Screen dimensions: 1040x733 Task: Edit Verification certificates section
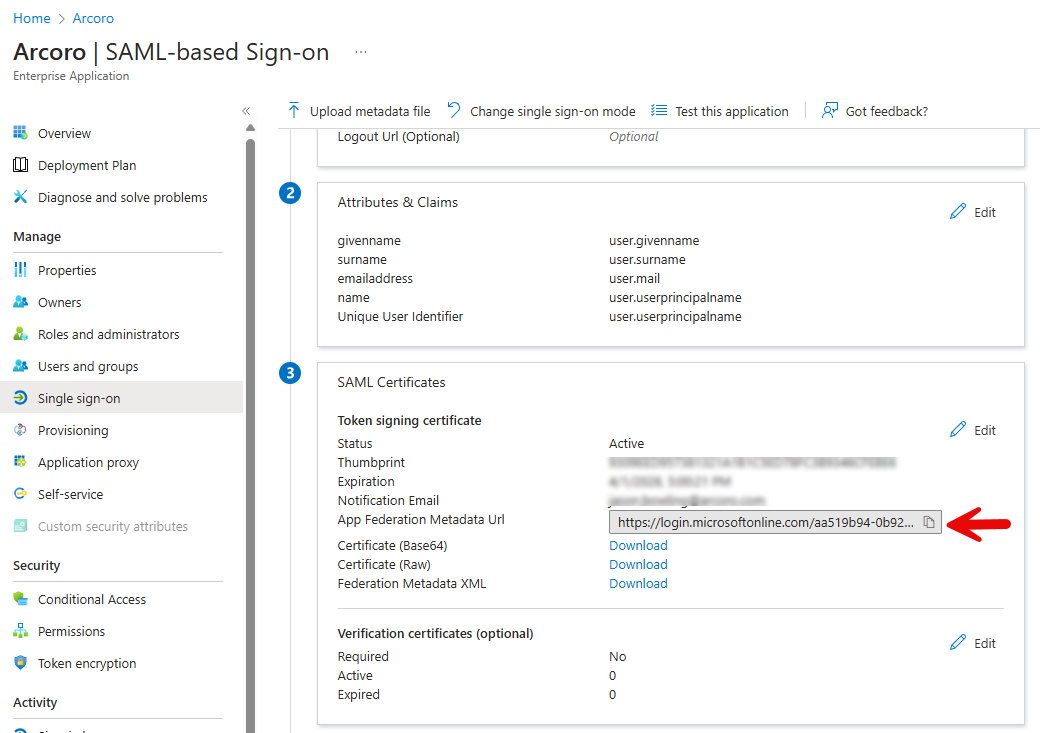click(973, 643)
